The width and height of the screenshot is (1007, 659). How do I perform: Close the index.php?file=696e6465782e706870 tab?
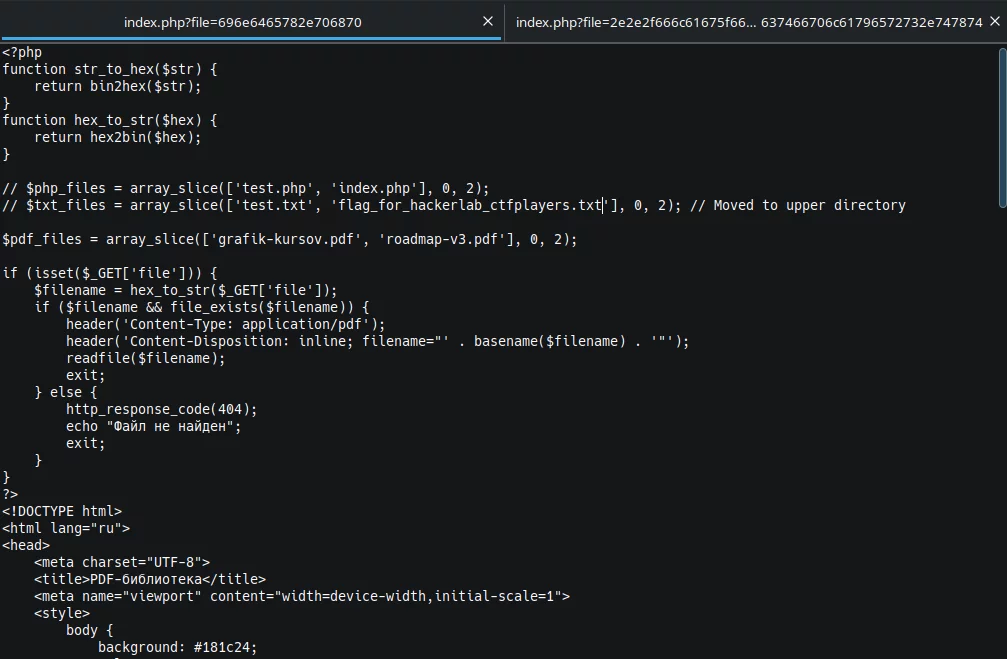[x=488, y=21]
